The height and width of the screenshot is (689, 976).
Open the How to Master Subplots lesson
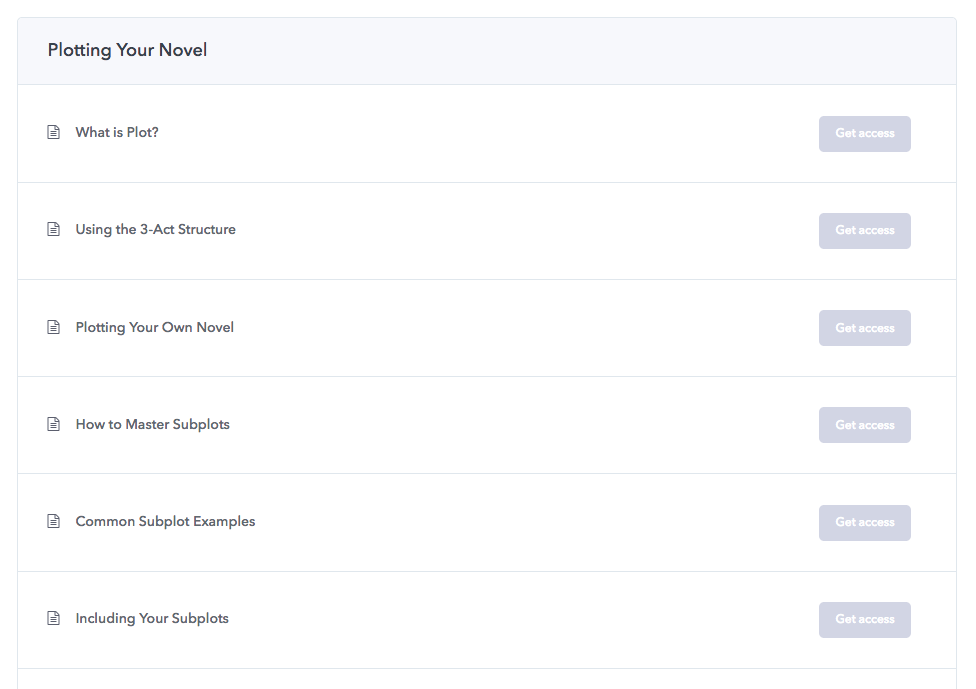[152, 424]
